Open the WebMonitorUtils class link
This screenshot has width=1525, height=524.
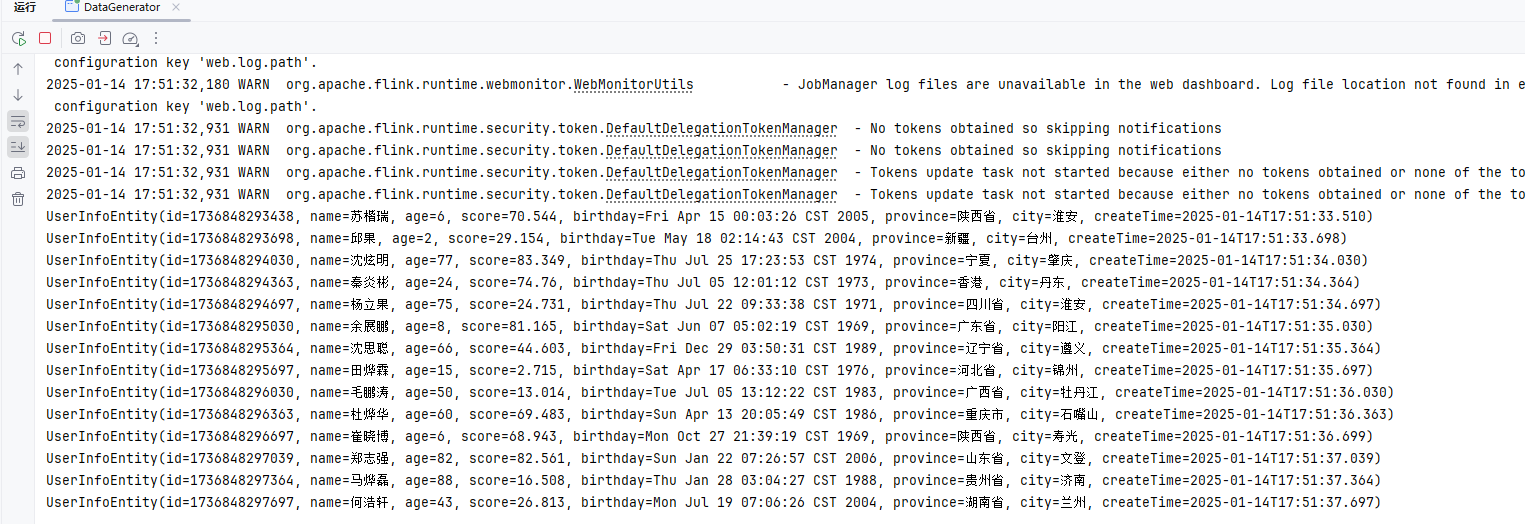click(633, 84)
